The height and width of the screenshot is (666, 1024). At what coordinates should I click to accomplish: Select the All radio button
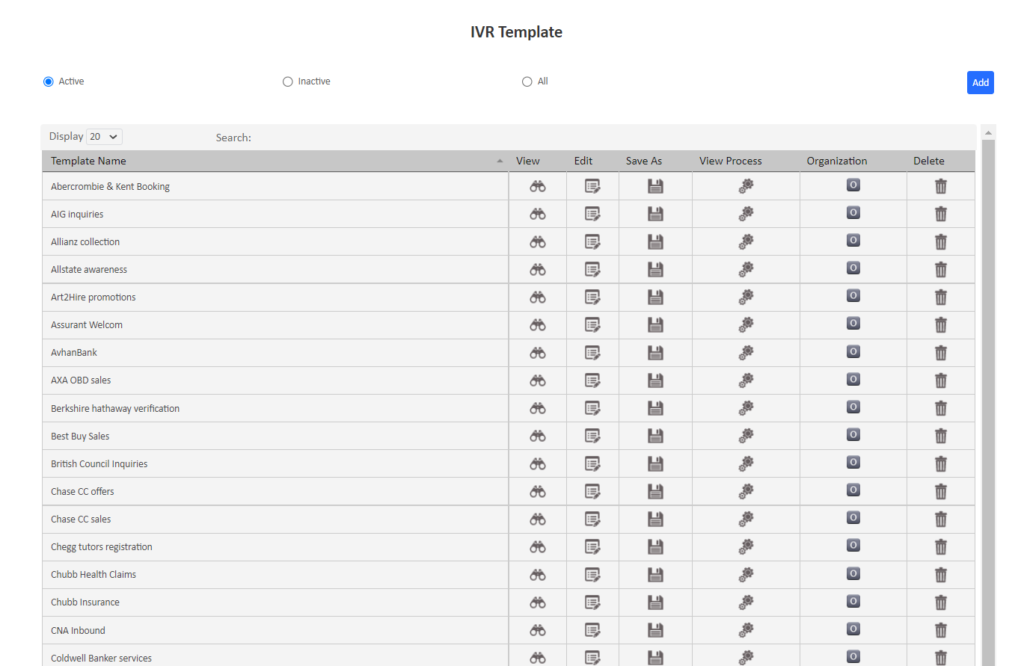(x=526, y=81)
